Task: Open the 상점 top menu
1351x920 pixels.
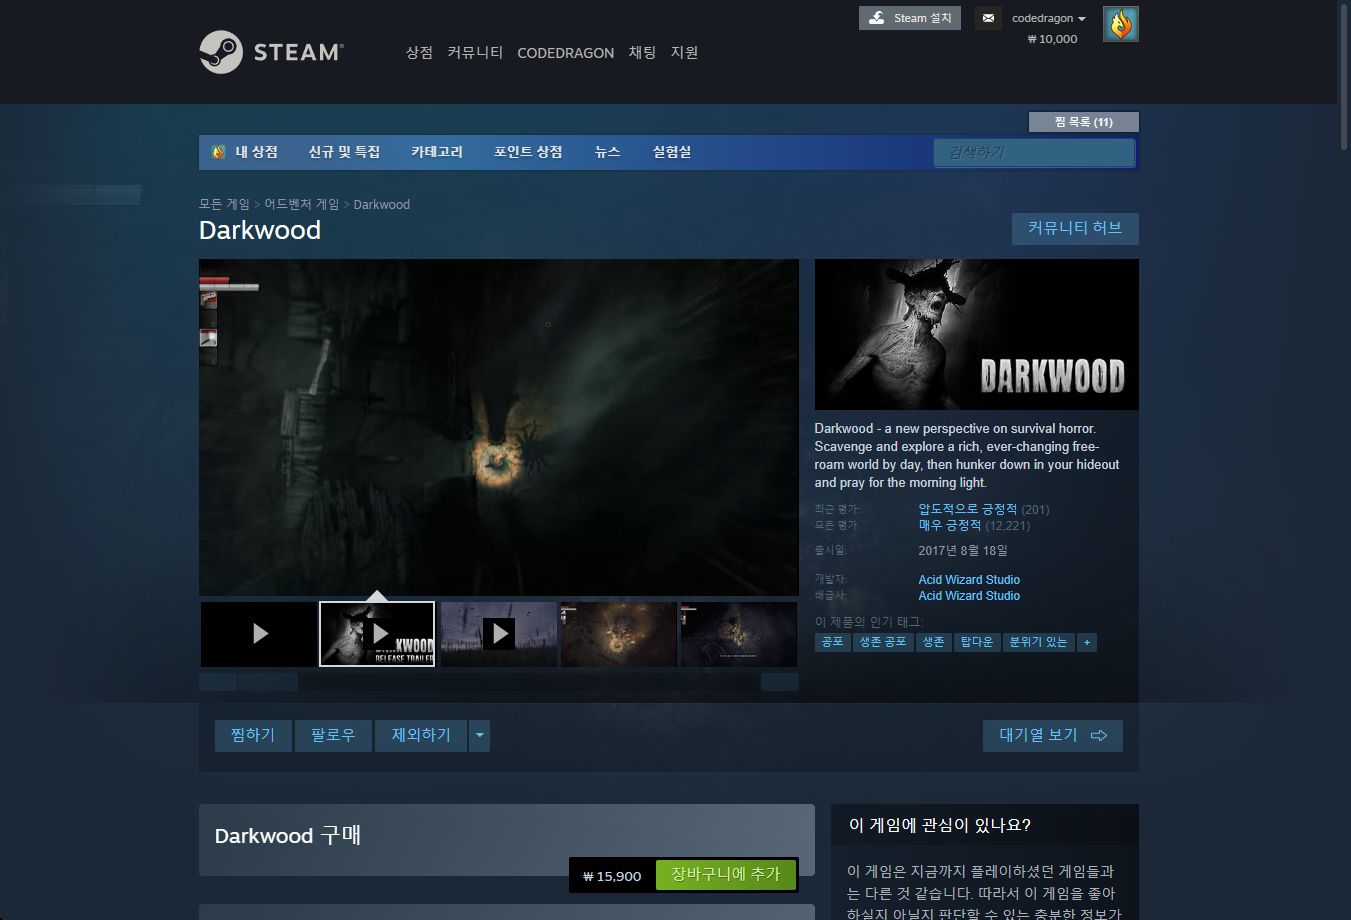Action: click(x=419, y=53)
